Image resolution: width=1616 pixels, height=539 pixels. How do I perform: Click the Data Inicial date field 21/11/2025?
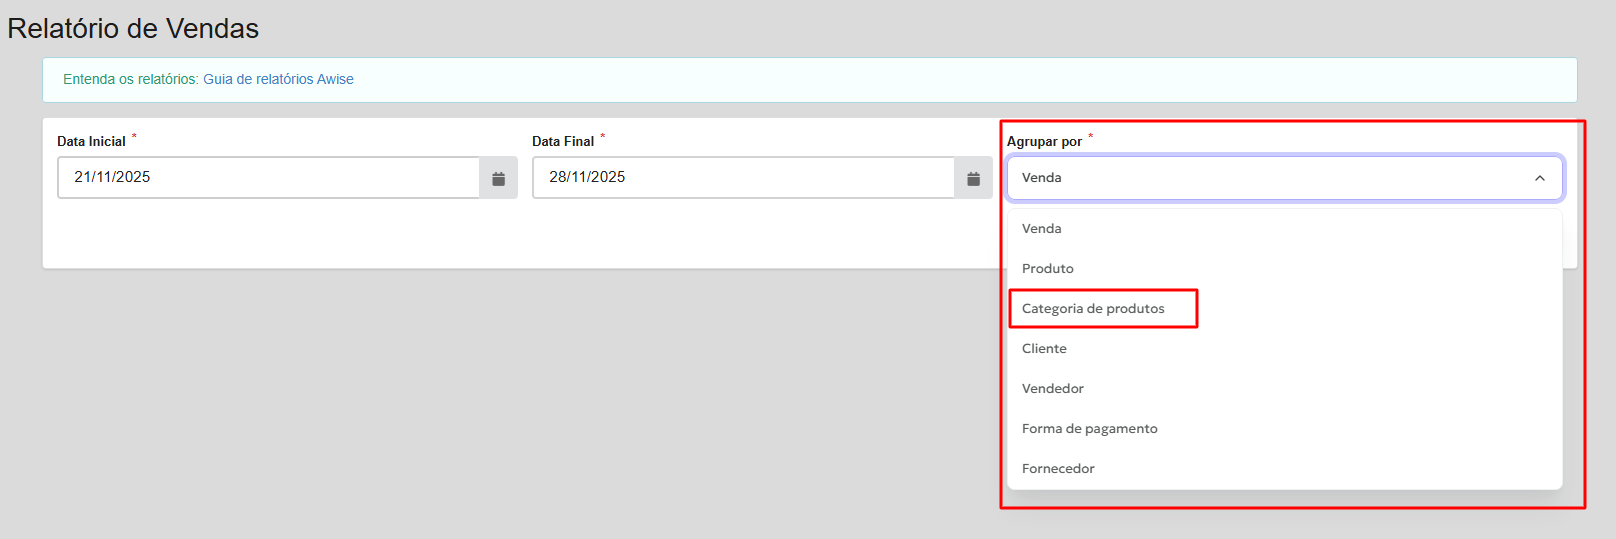[268, 178]
